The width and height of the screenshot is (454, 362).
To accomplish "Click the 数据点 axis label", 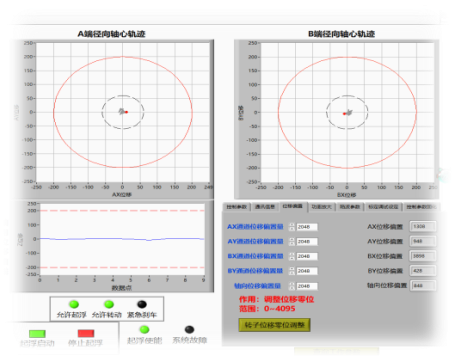I will pos(122,288).
